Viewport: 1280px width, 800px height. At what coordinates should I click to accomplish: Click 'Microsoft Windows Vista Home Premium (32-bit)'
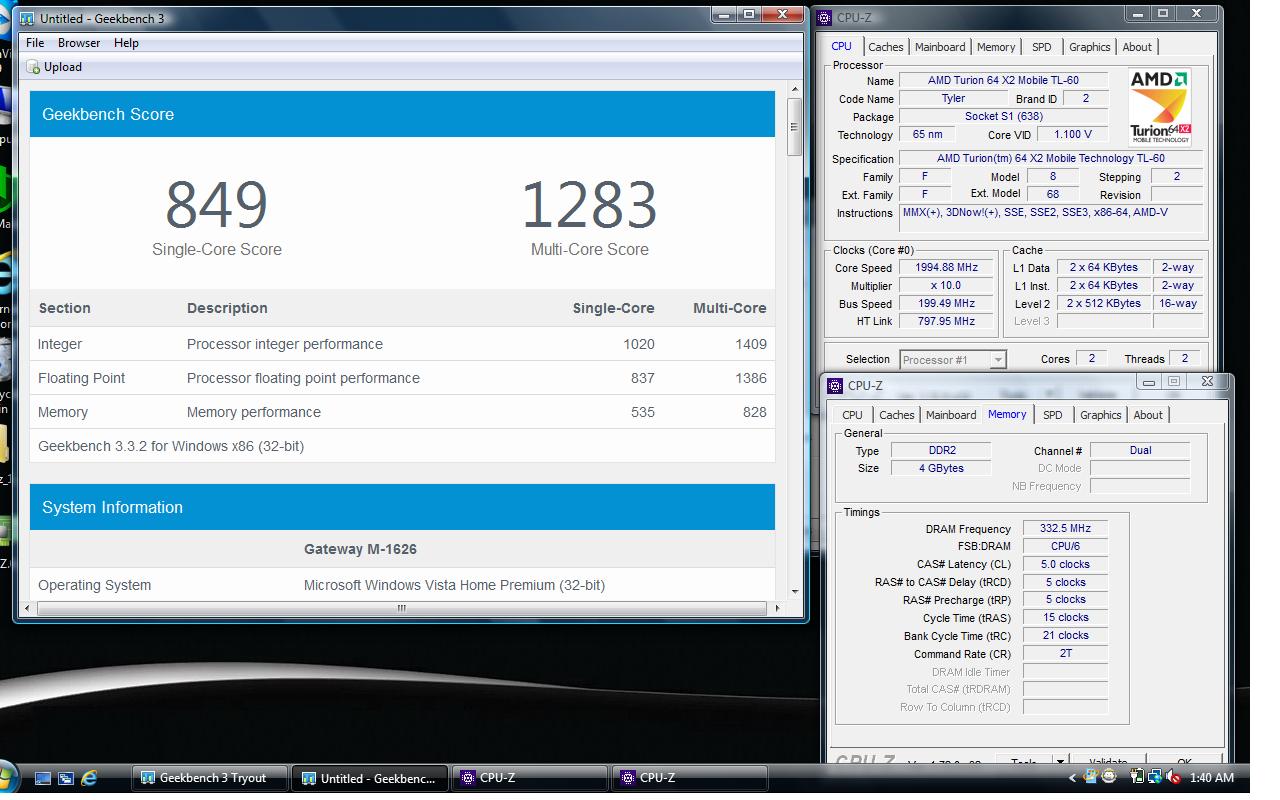454,585
